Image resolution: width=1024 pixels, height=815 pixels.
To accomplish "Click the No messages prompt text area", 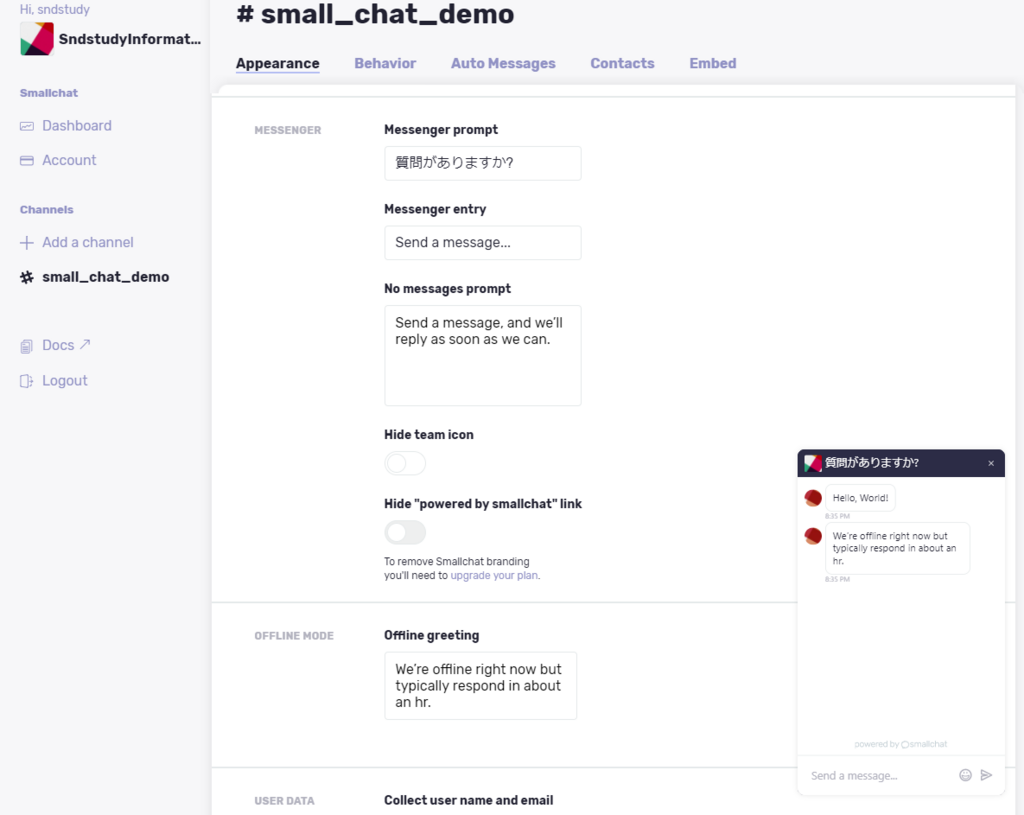I will click(483, 356).
